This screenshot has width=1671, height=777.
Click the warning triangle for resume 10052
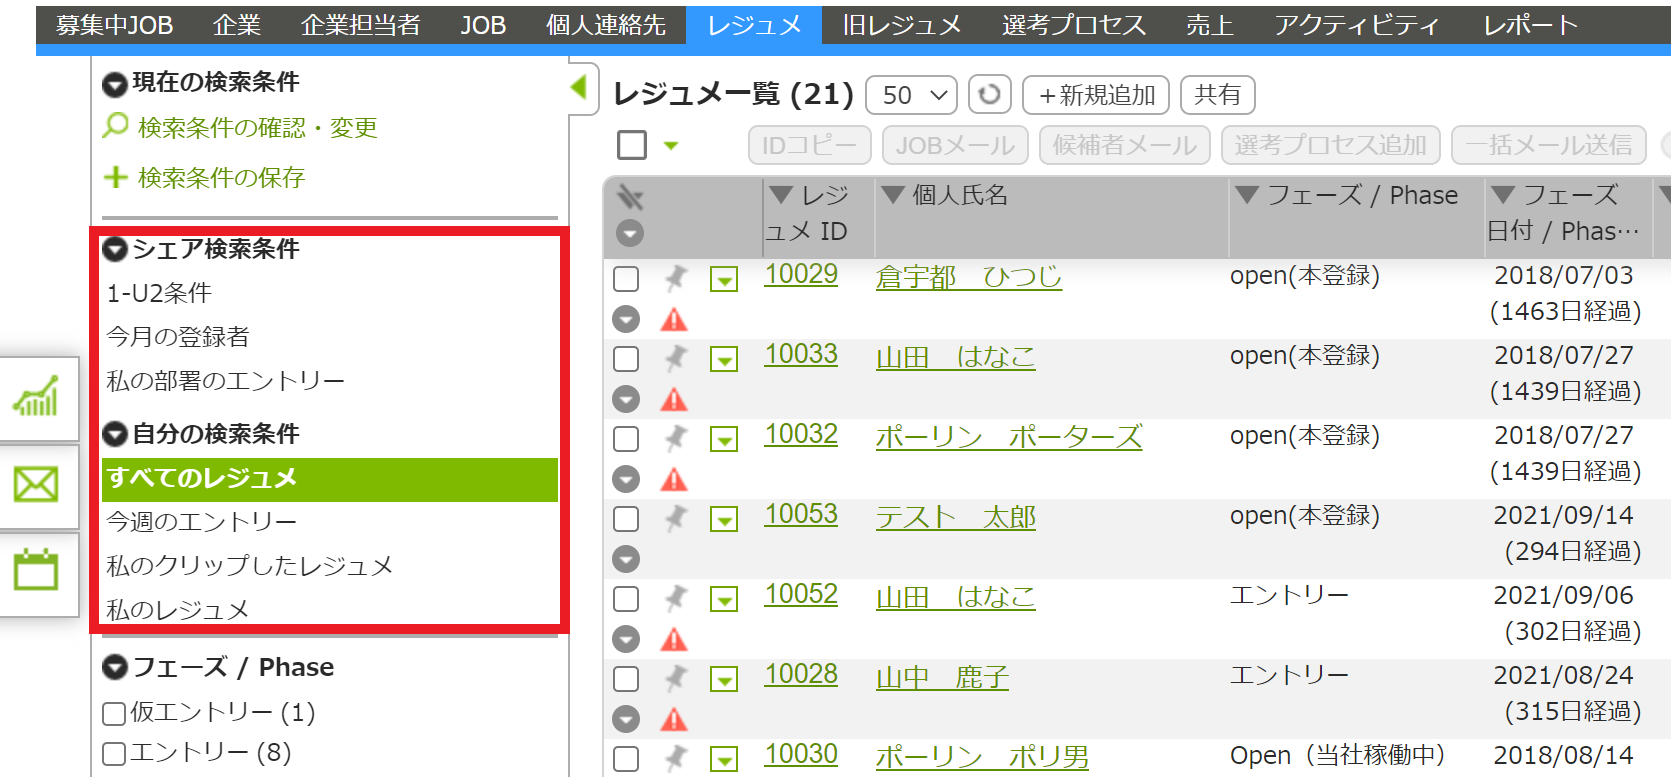click(675, 640)
